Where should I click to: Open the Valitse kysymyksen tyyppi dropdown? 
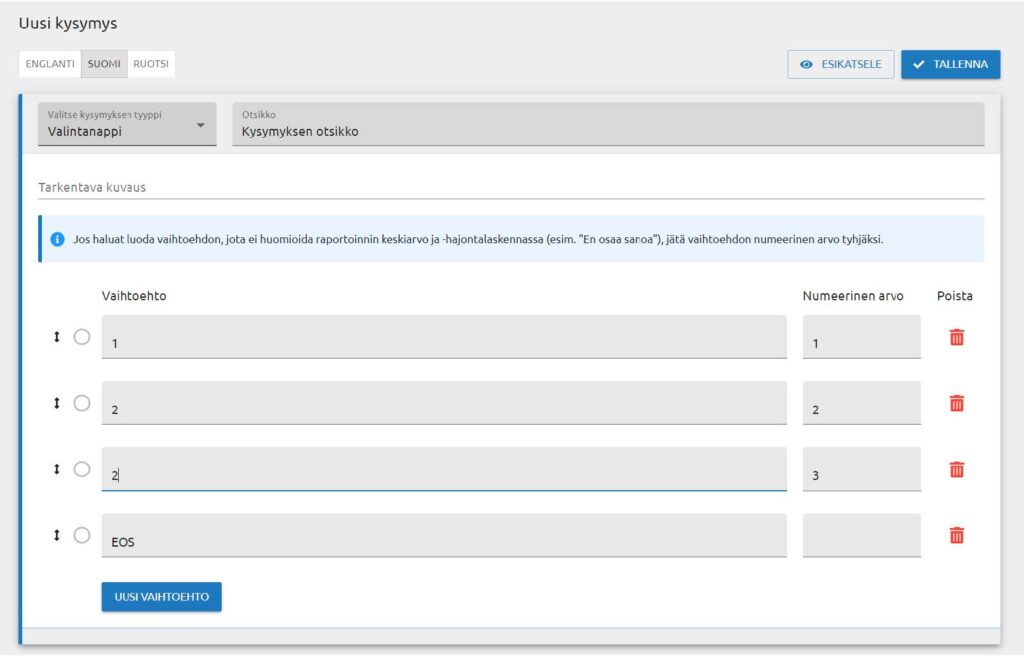127,124
